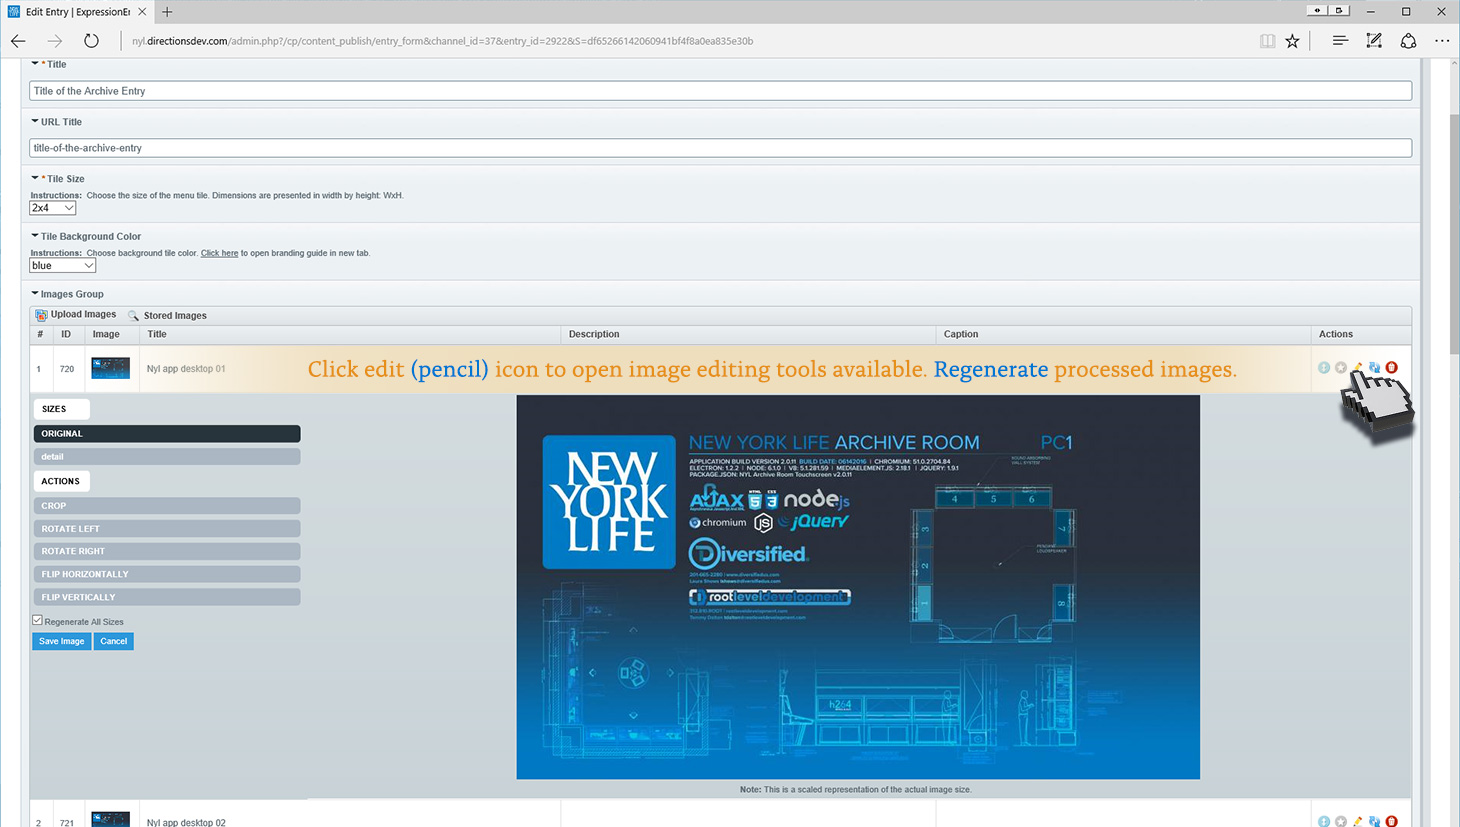The height and width of the screenshot is (827, 1460).
Task: Open the blue background color dropdown
Action: click(x=62, y=266)
